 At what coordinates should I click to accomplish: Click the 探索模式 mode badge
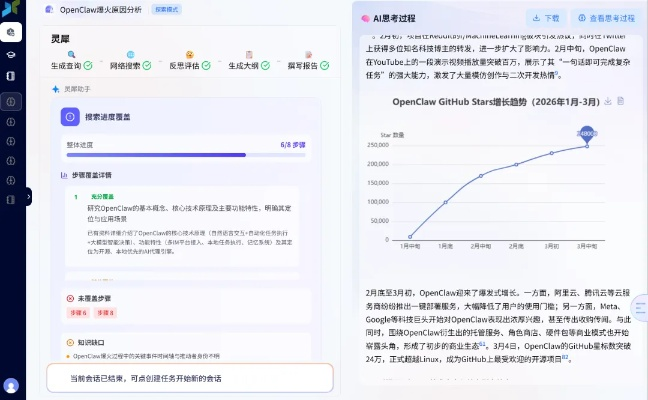(167, 9)
